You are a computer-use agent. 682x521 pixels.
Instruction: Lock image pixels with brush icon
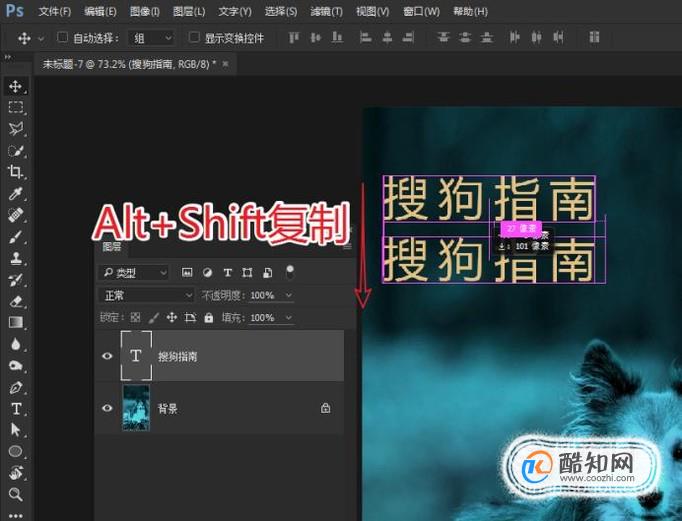tap(154, 317)
